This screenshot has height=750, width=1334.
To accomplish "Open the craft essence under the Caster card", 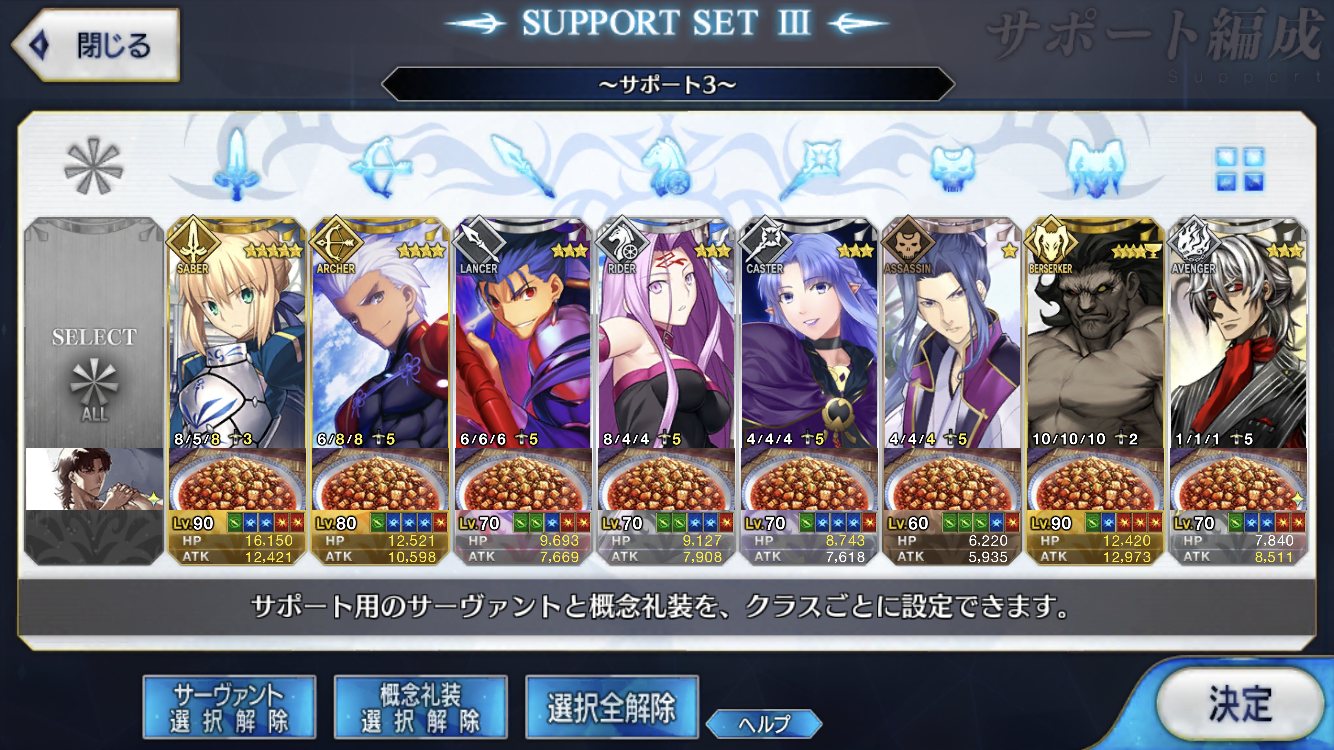I will point(810,481).
